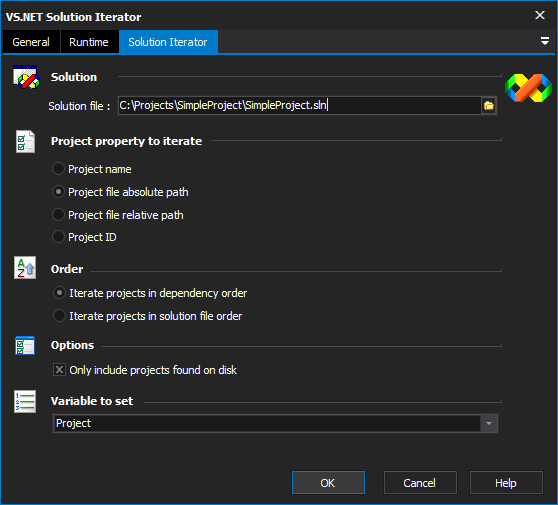Image resolution: width=558 pixels, height=505 pixels.
Task: Click the Options checklist window icon
Action: coord(25,345)
